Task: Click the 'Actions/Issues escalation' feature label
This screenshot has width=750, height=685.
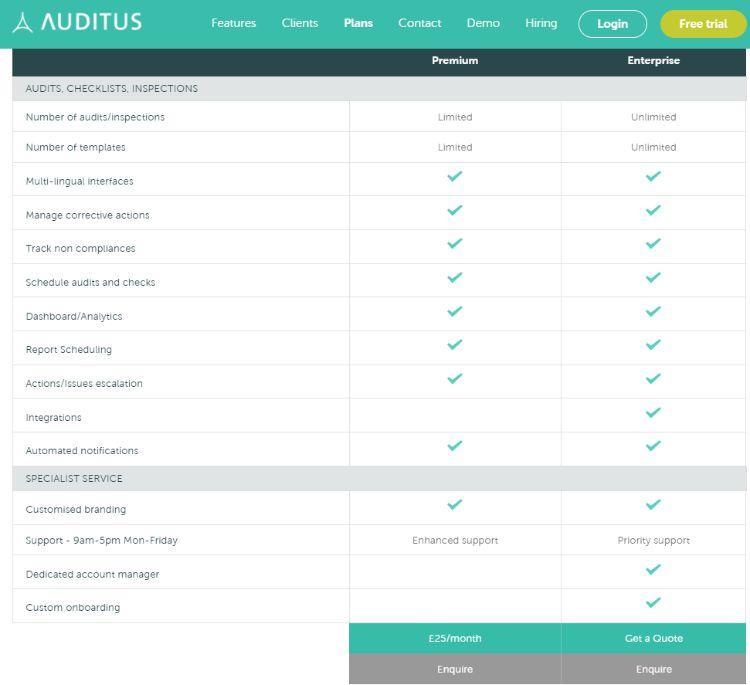Action: point(84,384)
